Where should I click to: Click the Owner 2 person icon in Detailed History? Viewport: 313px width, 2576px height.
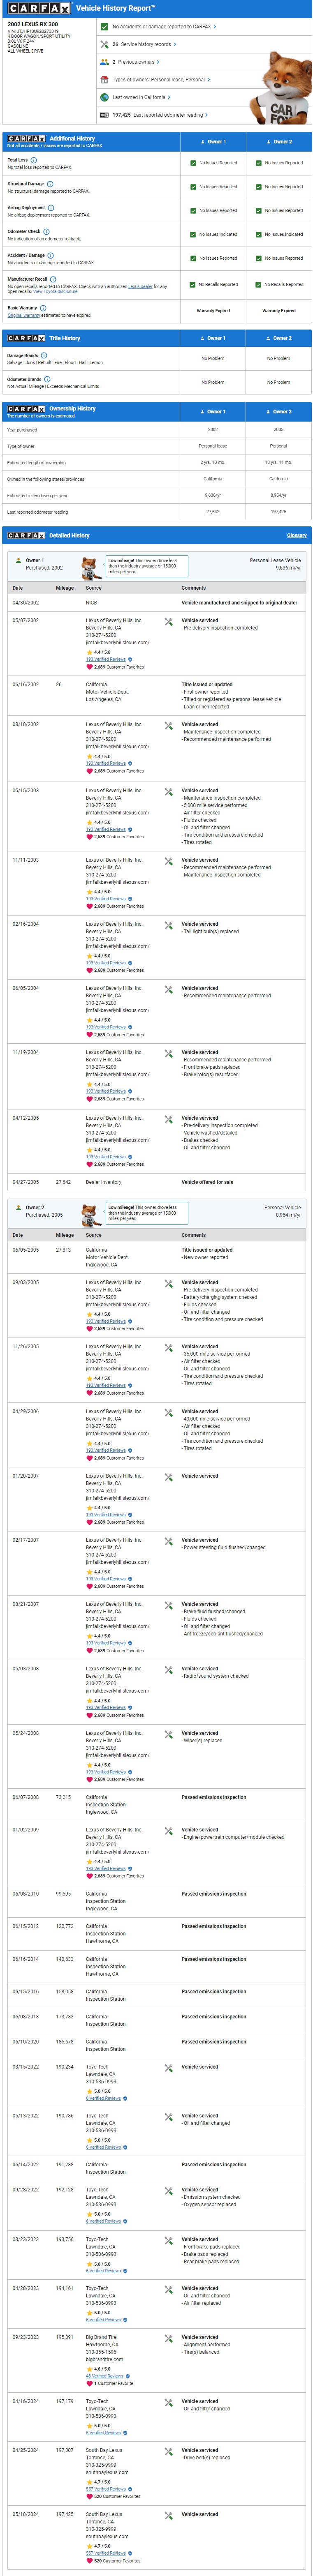[19, 1208]
